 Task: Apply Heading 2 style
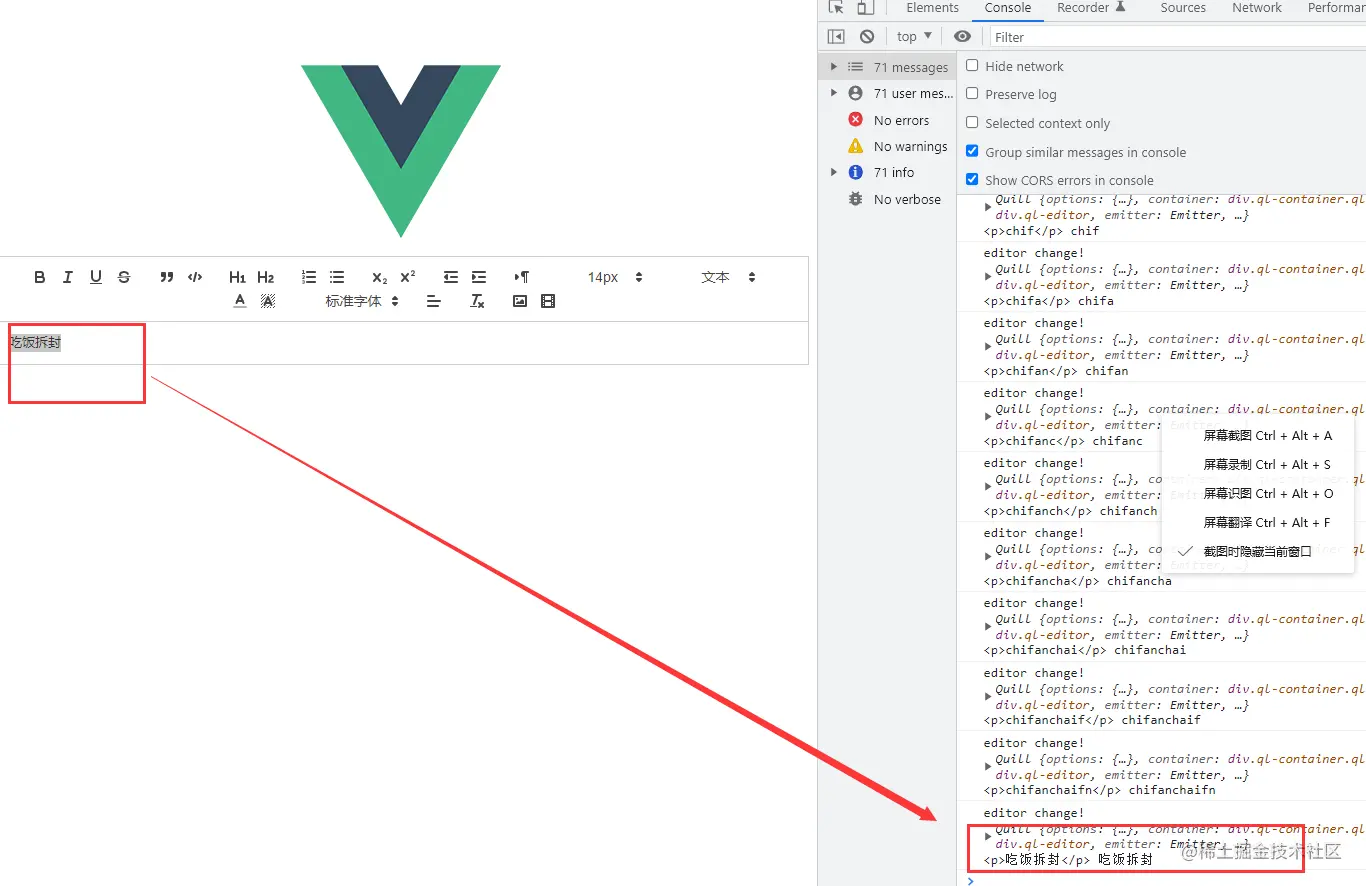point(265,277)
